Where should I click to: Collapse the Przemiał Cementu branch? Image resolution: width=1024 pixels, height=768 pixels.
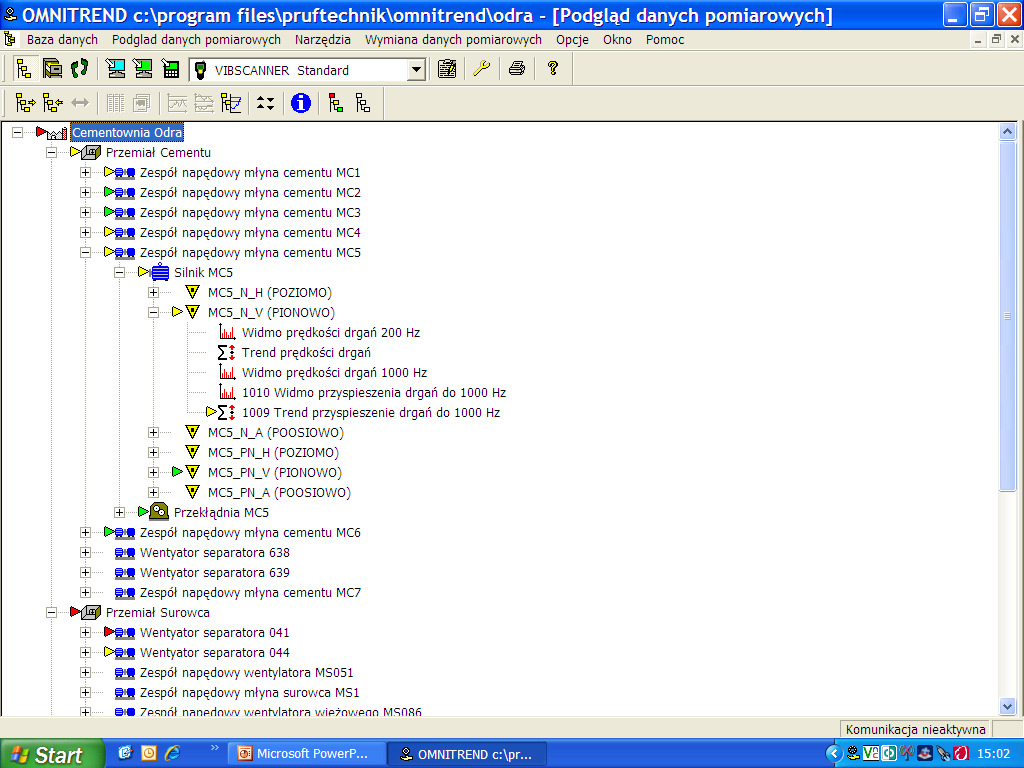[x=52, y=153]
